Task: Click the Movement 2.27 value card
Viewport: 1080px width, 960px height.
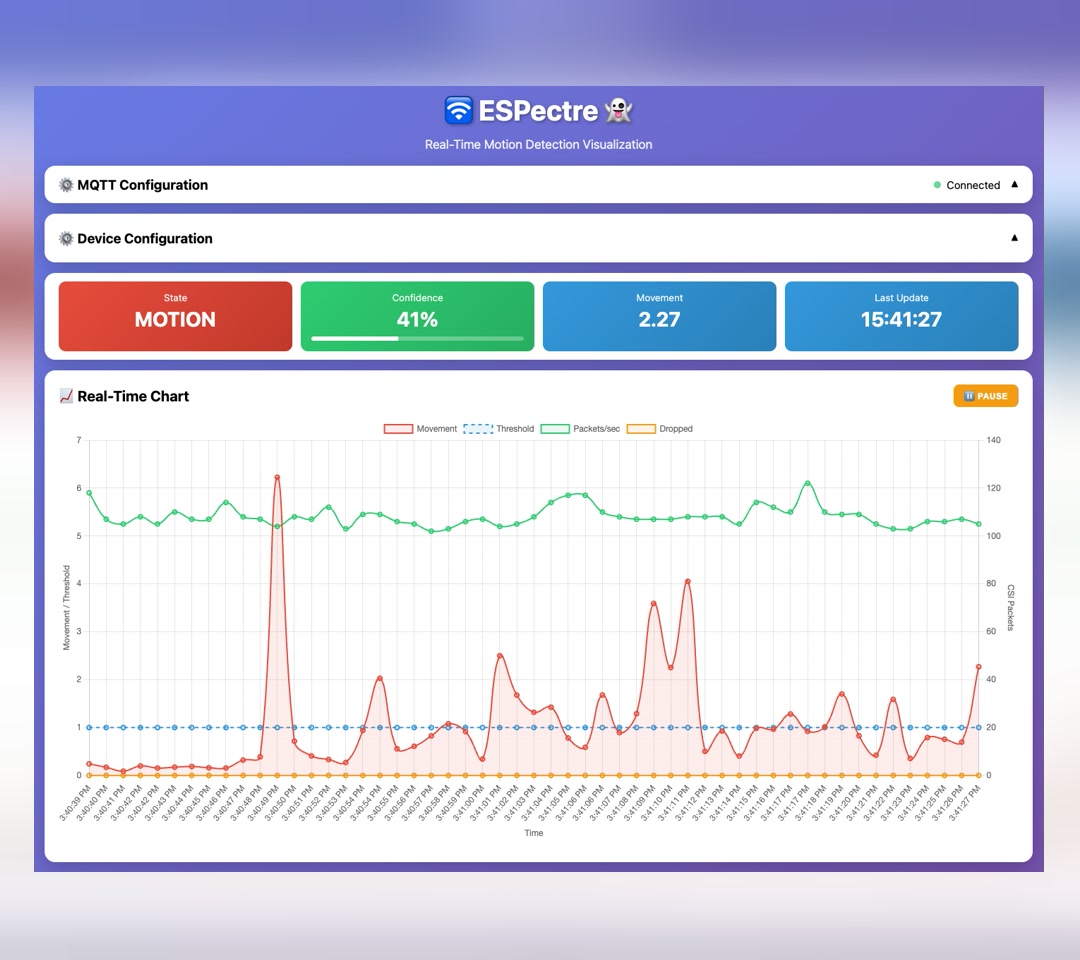Action: point(659,316)
